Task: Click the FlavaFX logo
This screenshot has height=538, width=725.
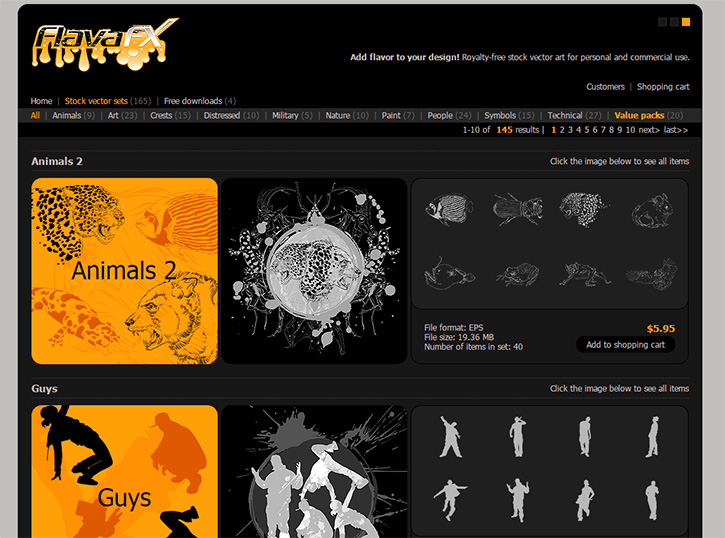Action: (x=105, y=44)
